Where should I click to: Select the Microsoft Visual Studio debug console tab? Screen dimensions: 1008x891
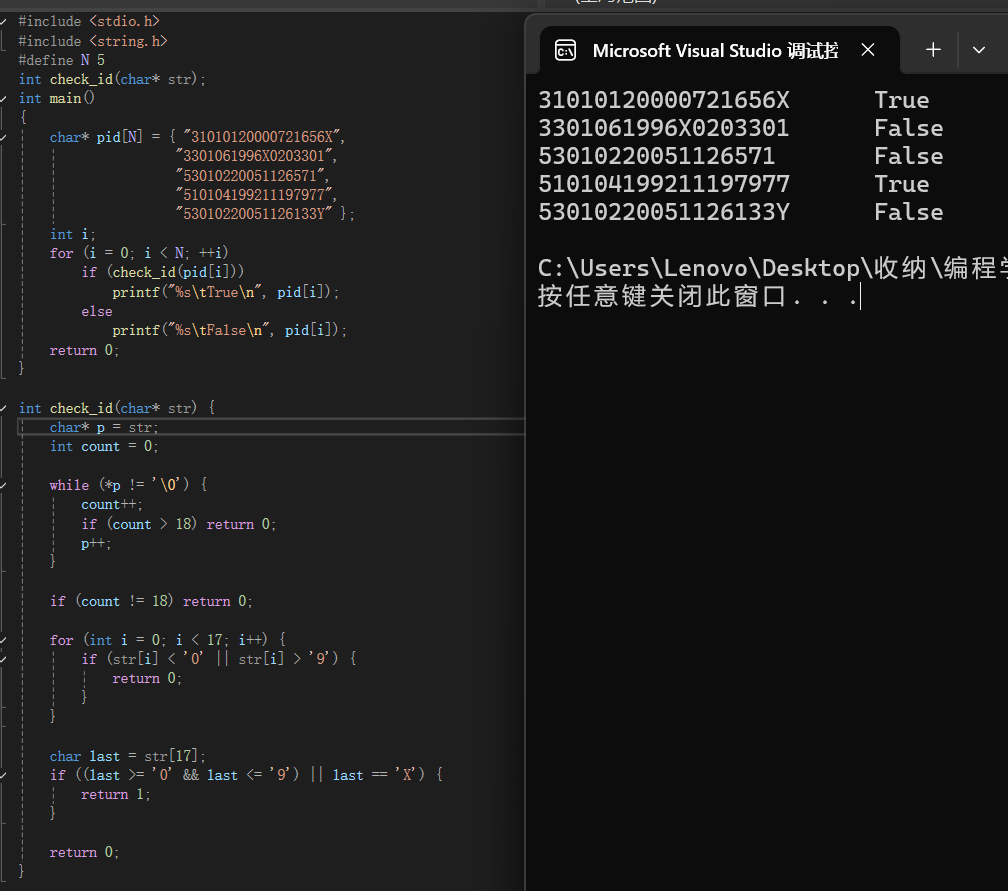(719, 50)
